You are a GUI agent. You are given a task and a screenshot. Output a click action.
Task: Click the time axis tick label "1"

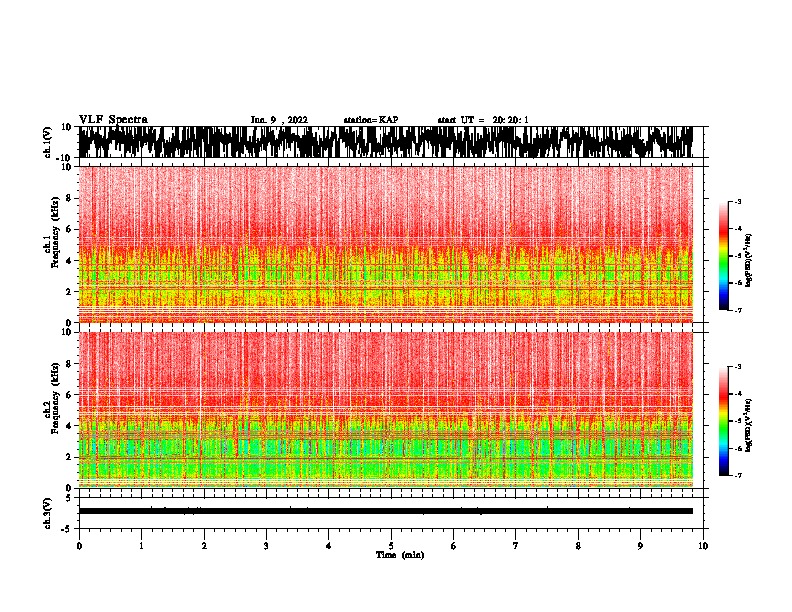click(x=141, y=546)
